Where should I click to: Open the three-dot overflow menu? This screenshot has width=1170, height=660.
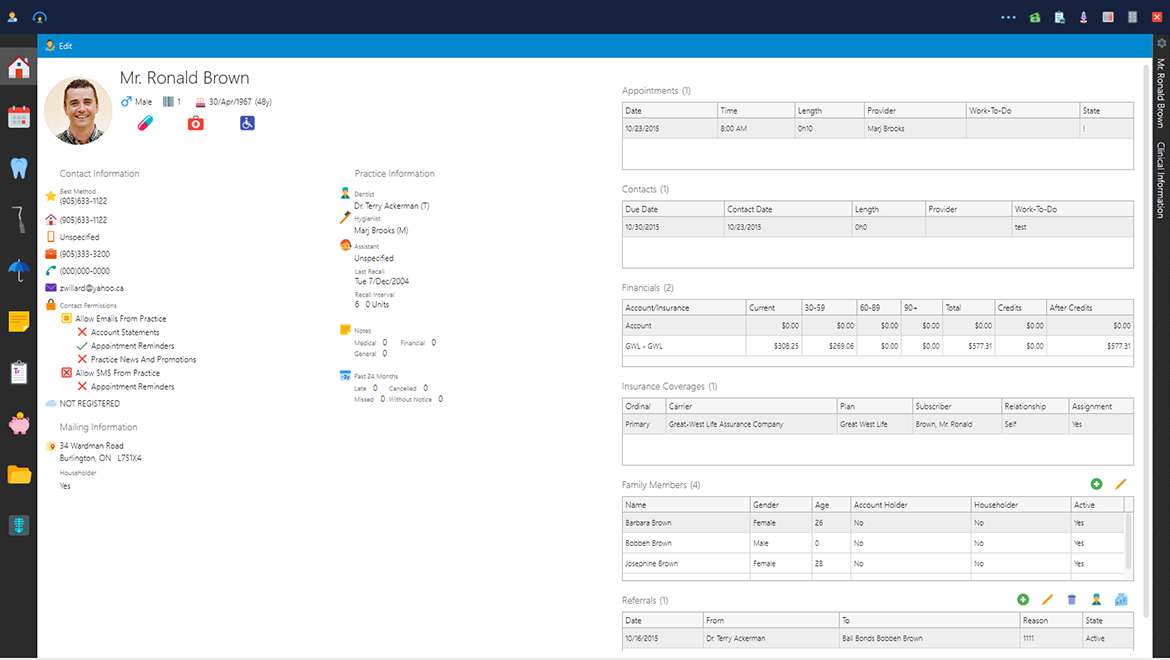[x=1008, y=17]
